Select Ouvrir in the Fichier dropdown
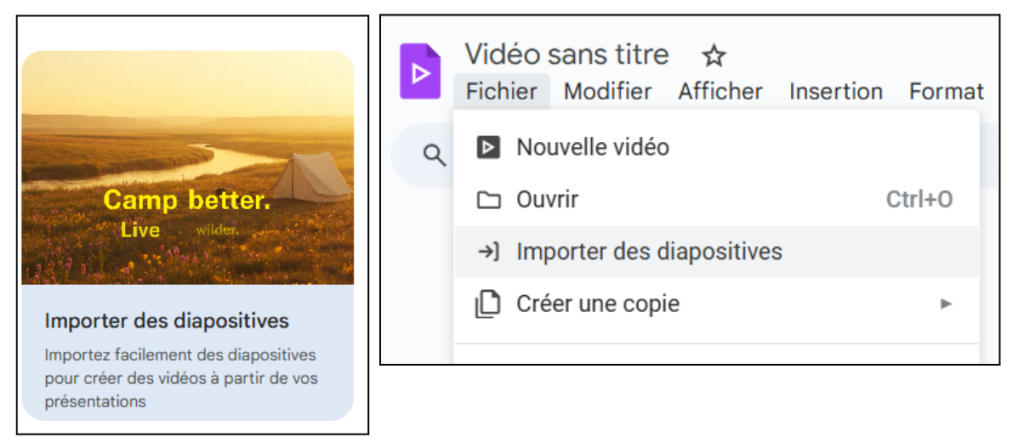This screenshot has width=1024, height=443. [x=716, y=199]
